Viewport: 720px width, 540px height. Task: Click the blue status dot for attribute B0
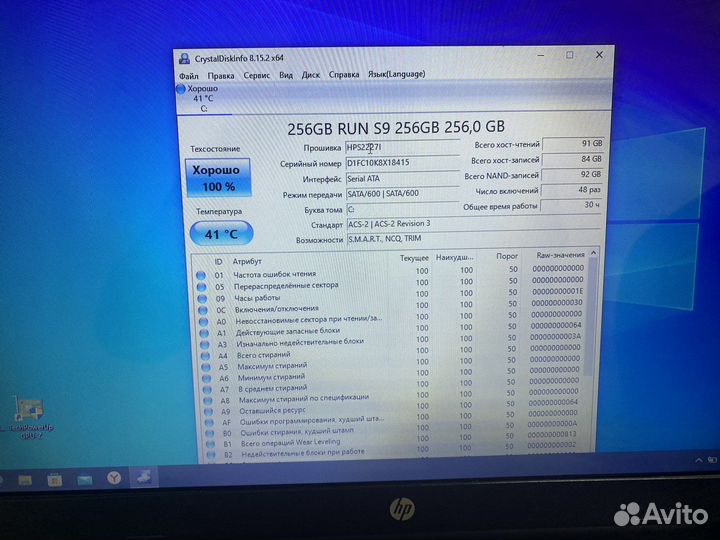coord(210,433)
